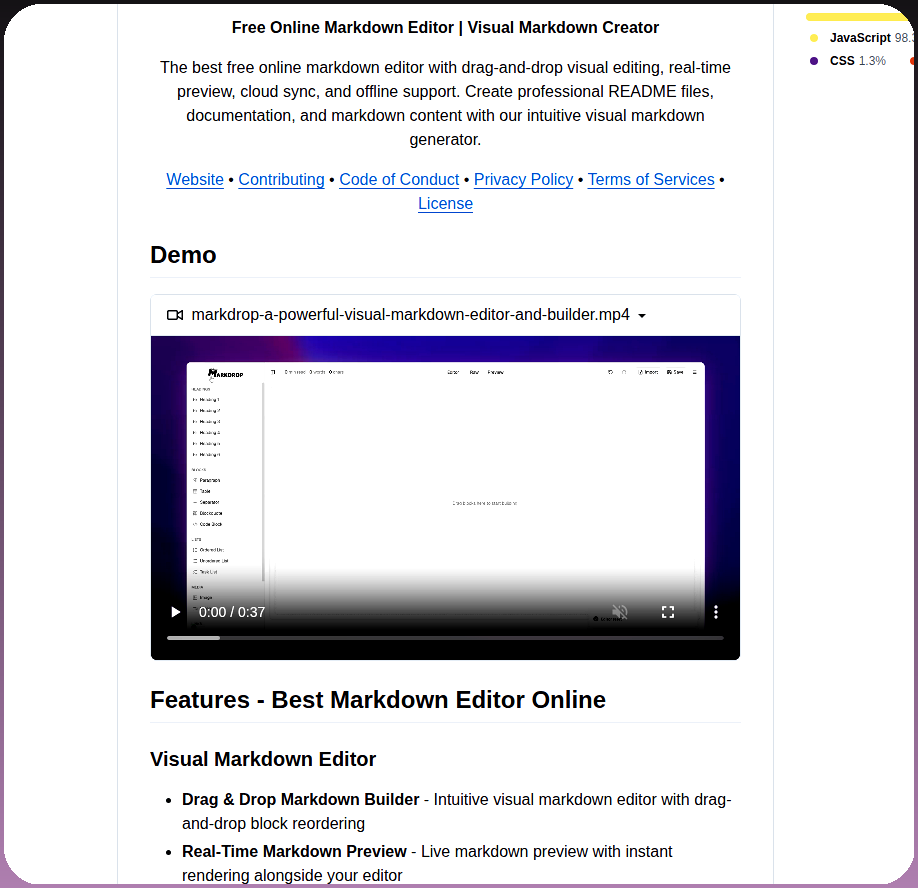Click the 'Features - Best Markdown Editor Online' heading
Screen dimensions: 918x888
coord(378,700)
